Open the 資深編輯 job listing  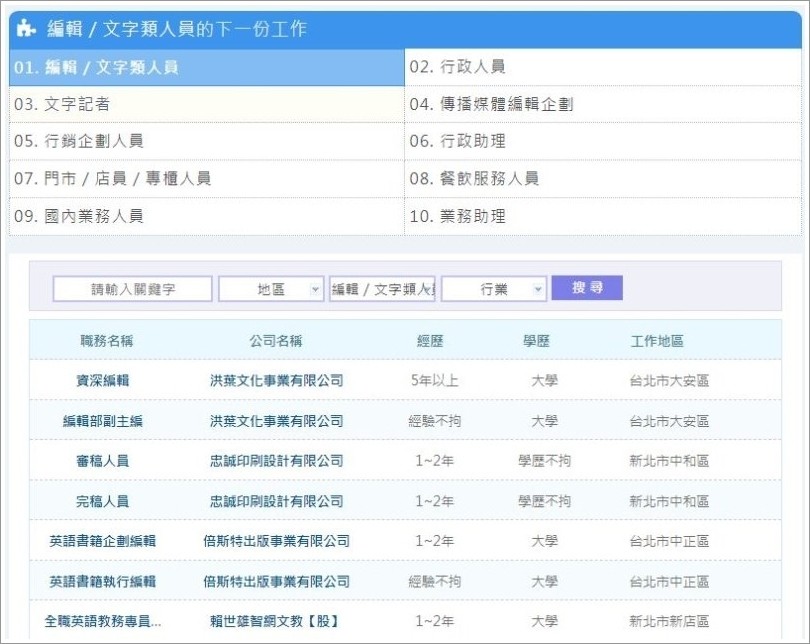click(103, 381)
